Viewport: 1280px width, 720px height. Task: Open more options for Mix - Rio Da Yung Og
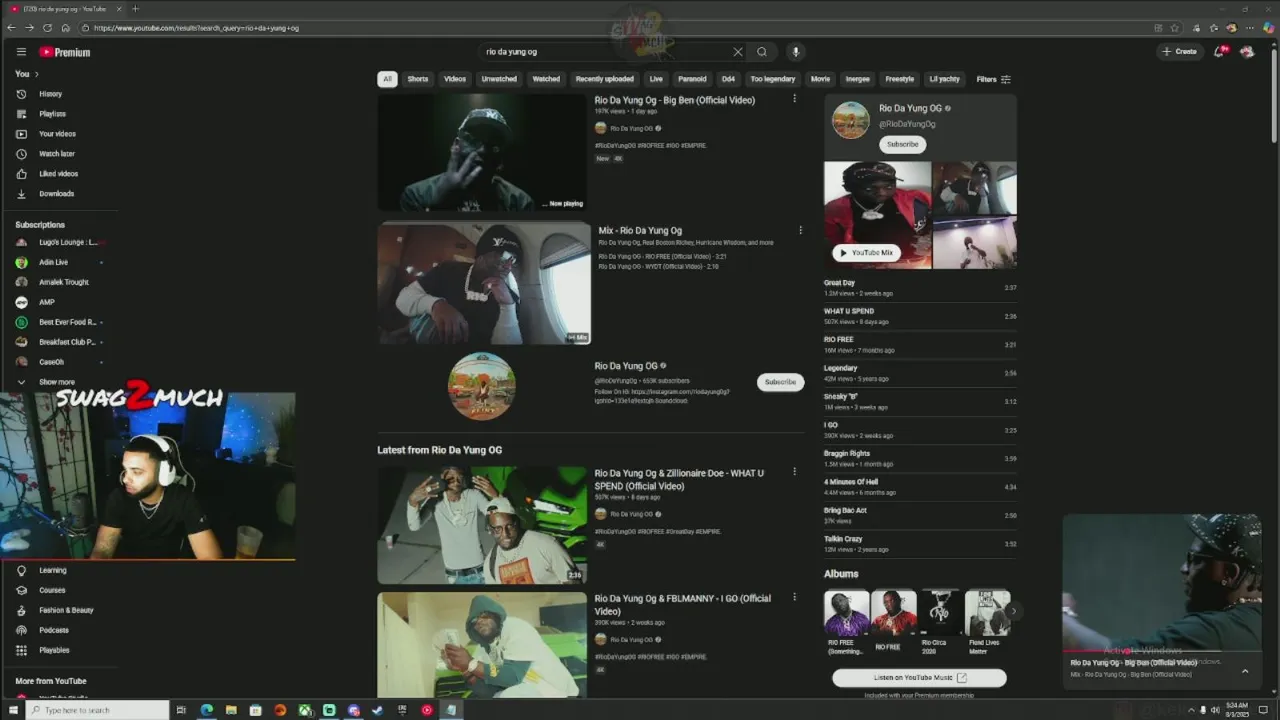tap(800, 230)
